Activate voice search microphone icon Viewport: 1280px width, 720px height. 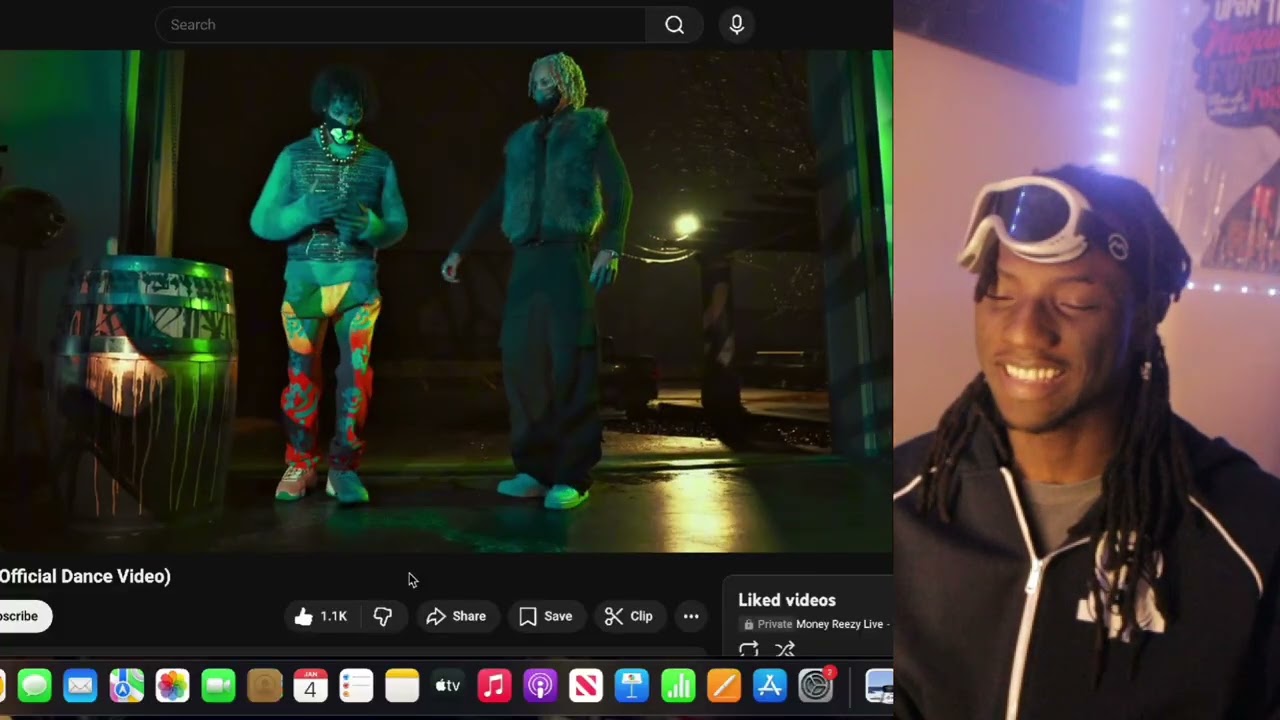[737, 25]
